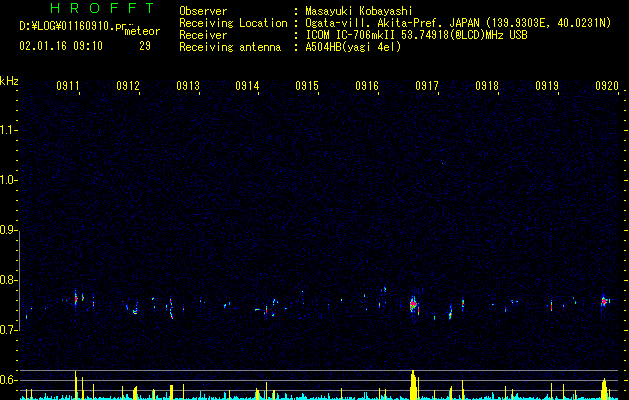This screenshot has width=629, height=400.
Task: Click the antenna value A504HB(yagi 4el)
Action: [353, 47]
